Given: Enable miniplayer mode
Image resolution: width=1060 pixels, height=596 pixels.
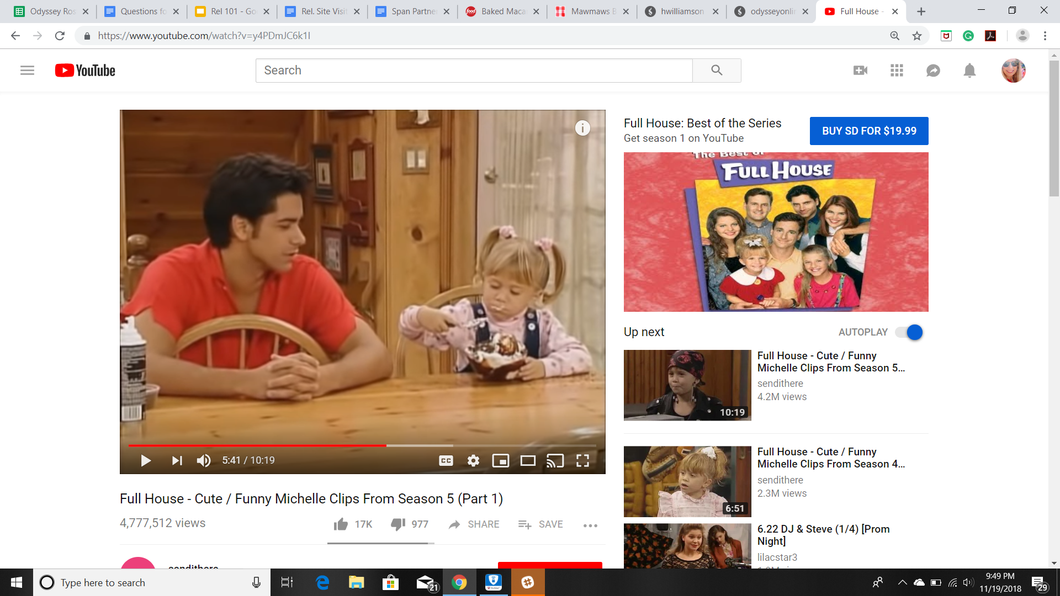Looking at the screenshot, I should coord(501,461).
